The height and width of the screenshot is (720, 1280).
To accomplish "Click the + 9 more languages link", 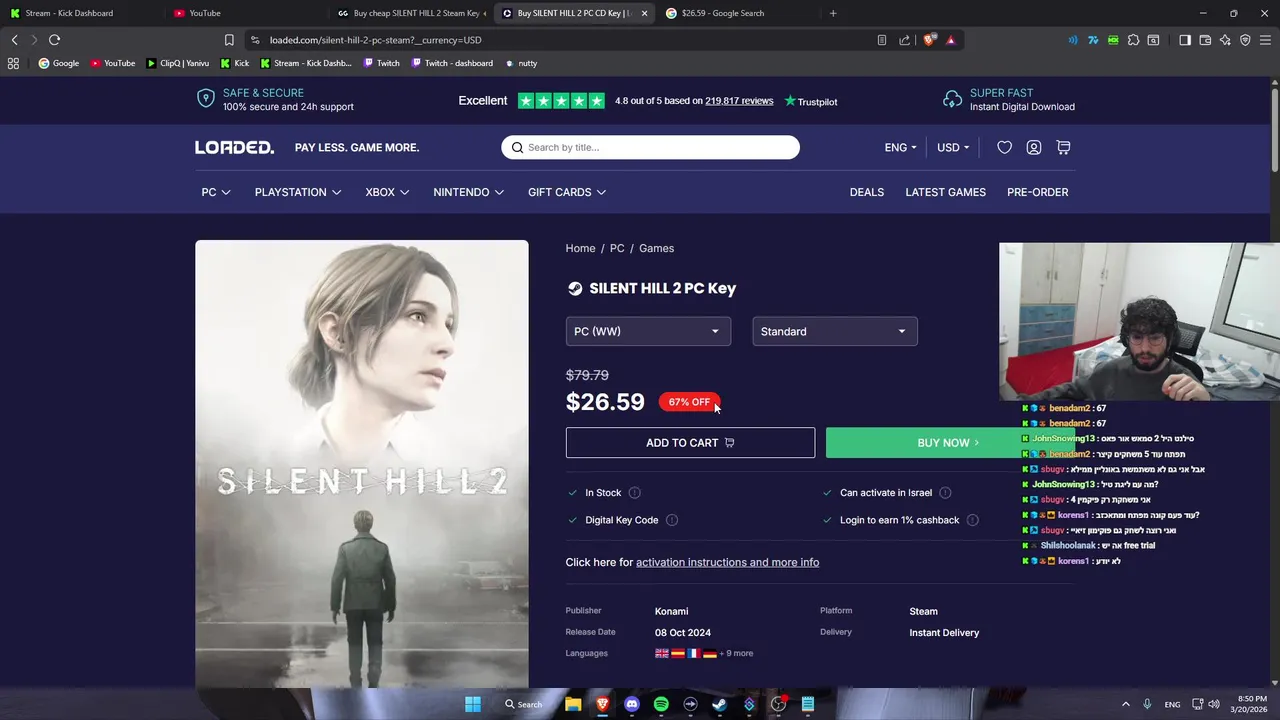I will pyautogui.click(x=736, y=653).
